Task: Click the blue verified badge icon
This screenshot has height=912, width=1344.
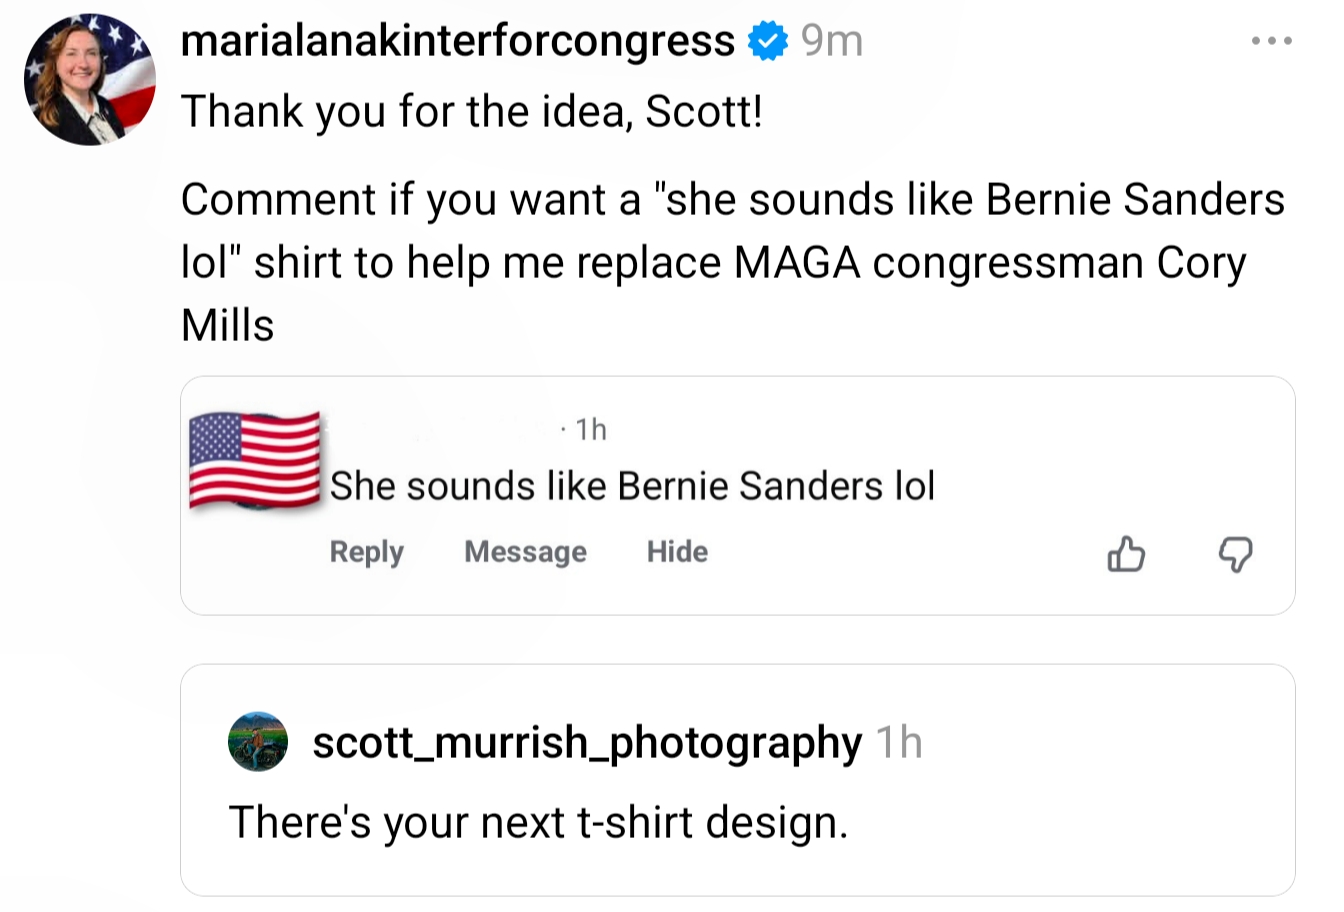Action: point(767,42)
